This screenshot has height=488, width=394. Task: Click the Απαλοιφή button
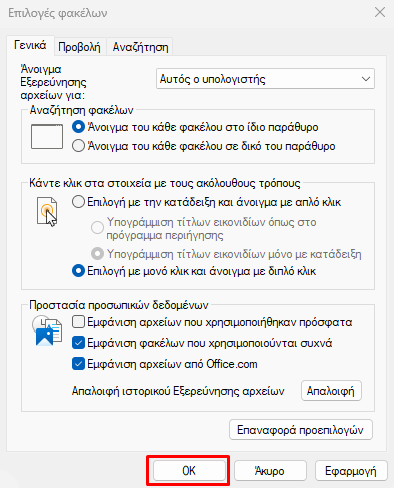[331, 391]
